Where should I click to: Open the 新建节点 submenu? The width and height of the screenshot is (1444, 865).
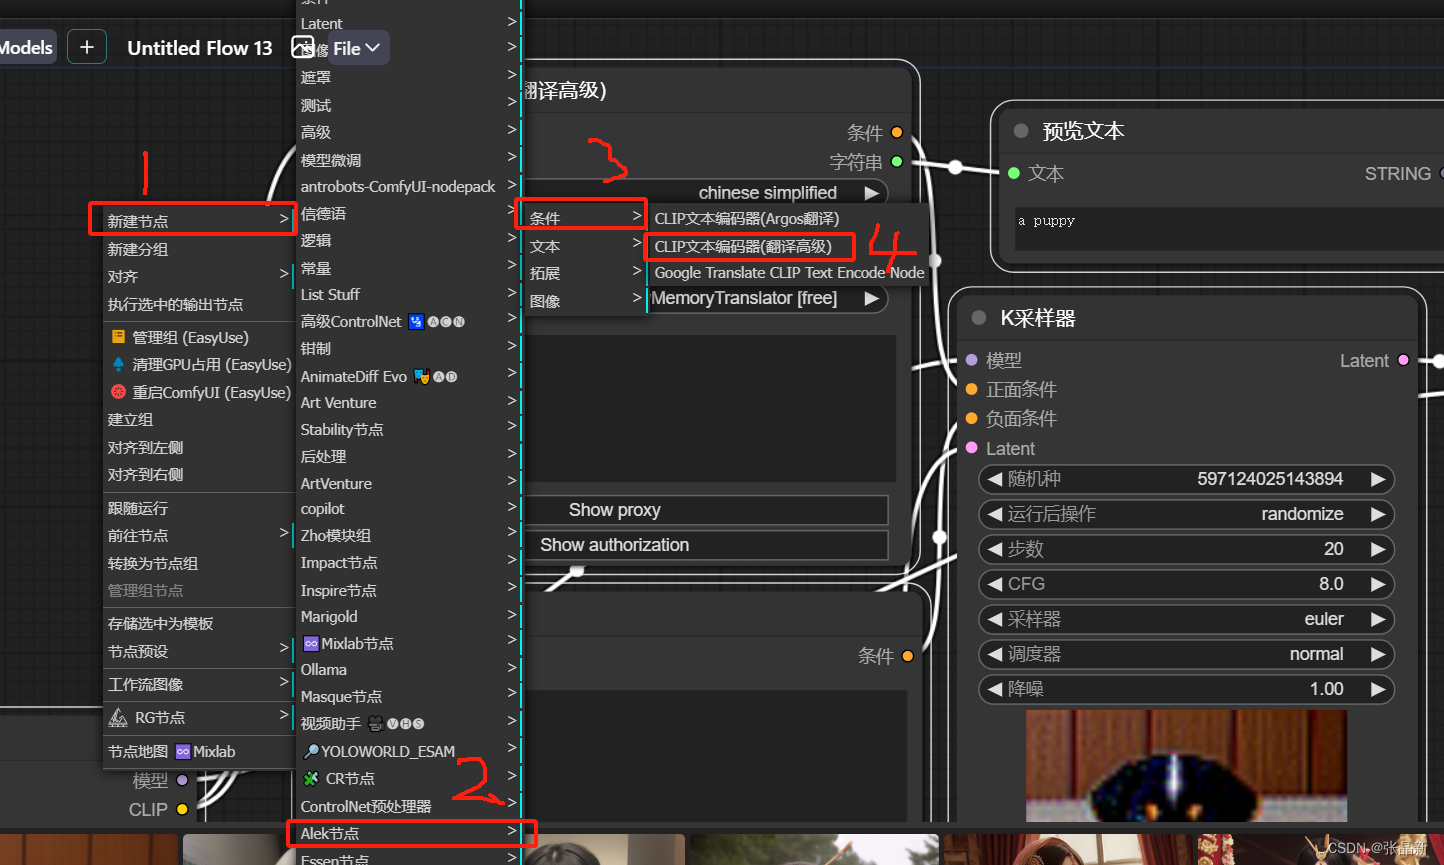[198, 221]
